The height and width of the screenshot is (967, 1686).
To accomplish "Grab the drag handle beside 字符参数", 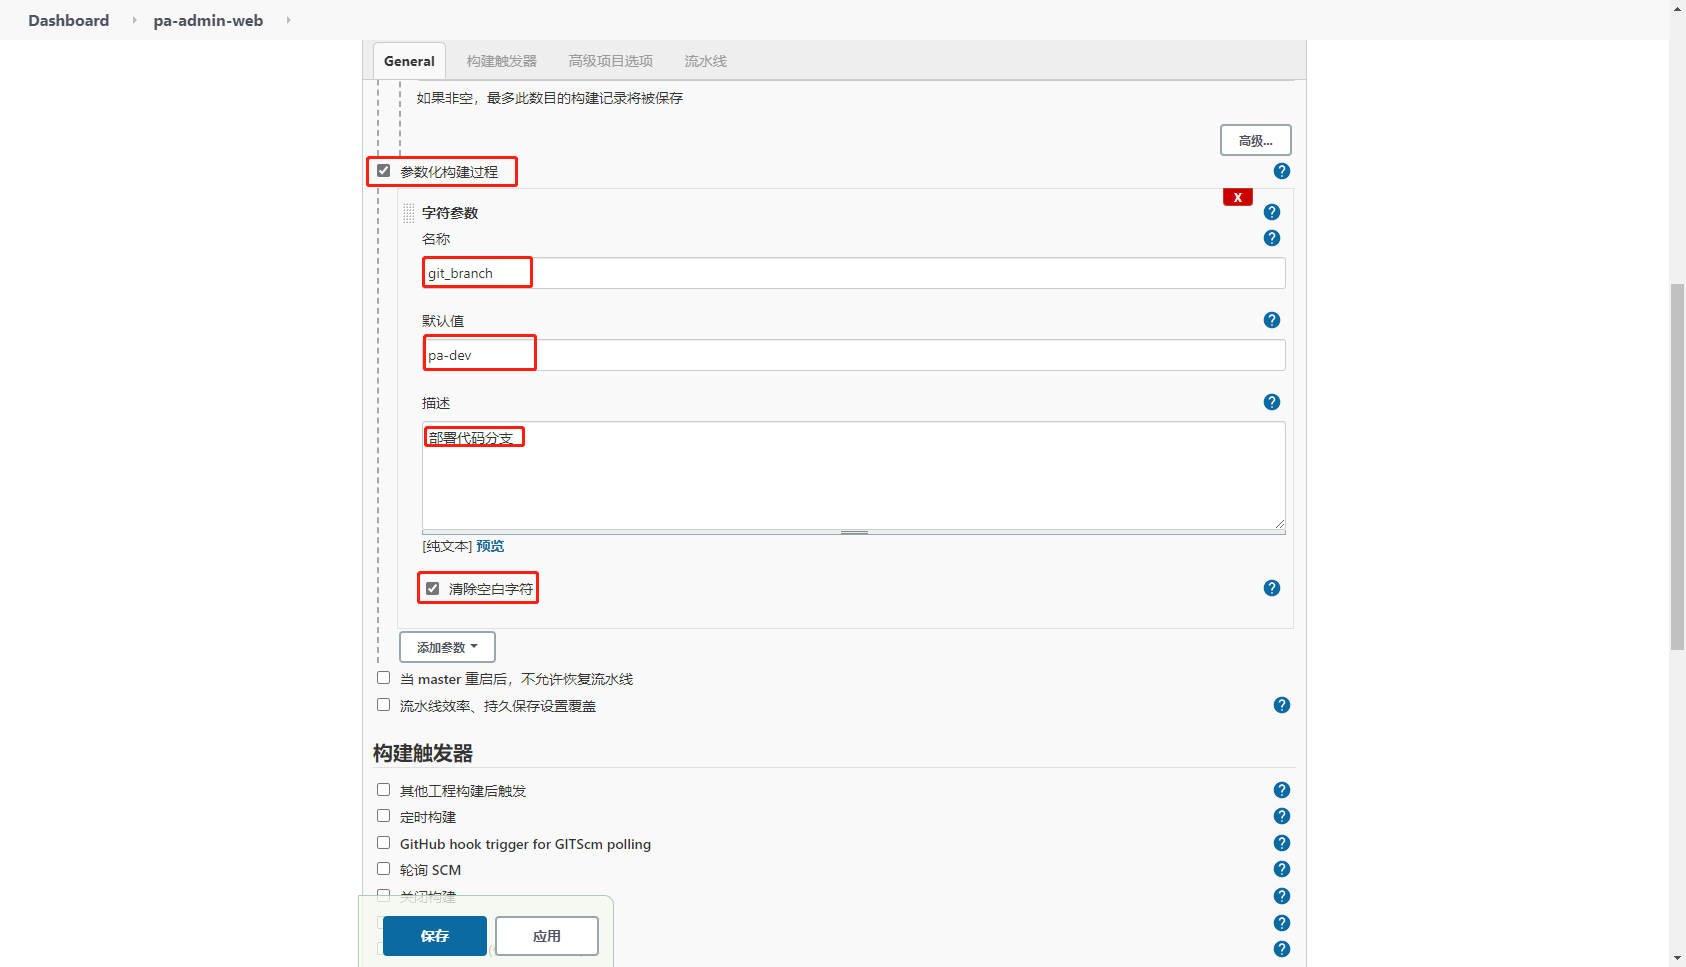I will pos(408,213).
